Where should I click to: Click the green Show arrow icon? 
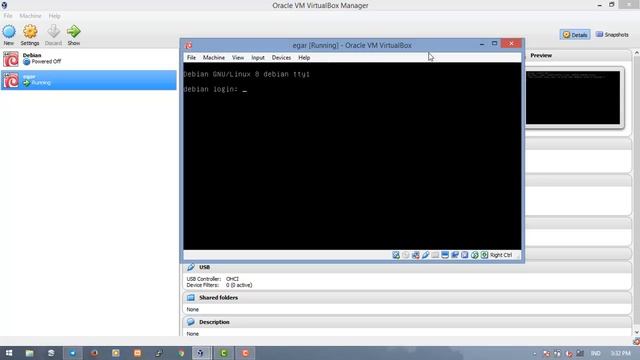click(73, 31)
